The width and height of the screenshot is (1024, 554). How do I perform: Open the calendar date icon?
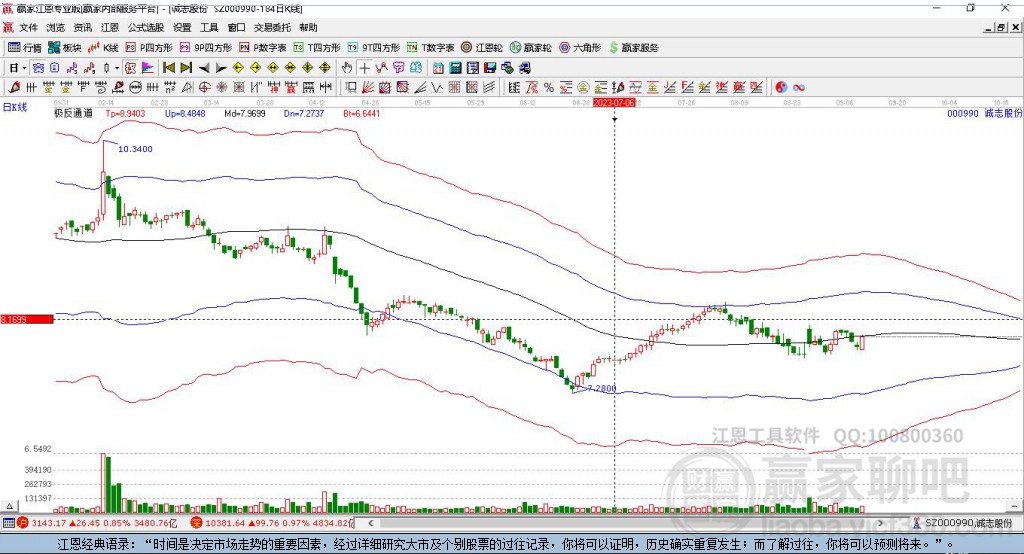[438, 68]
